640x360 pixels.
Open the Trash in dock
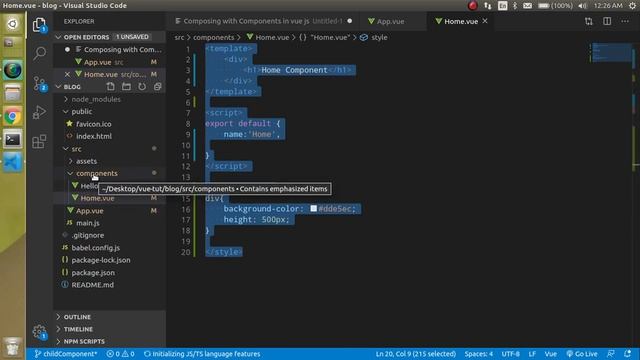tap(12, 347)
